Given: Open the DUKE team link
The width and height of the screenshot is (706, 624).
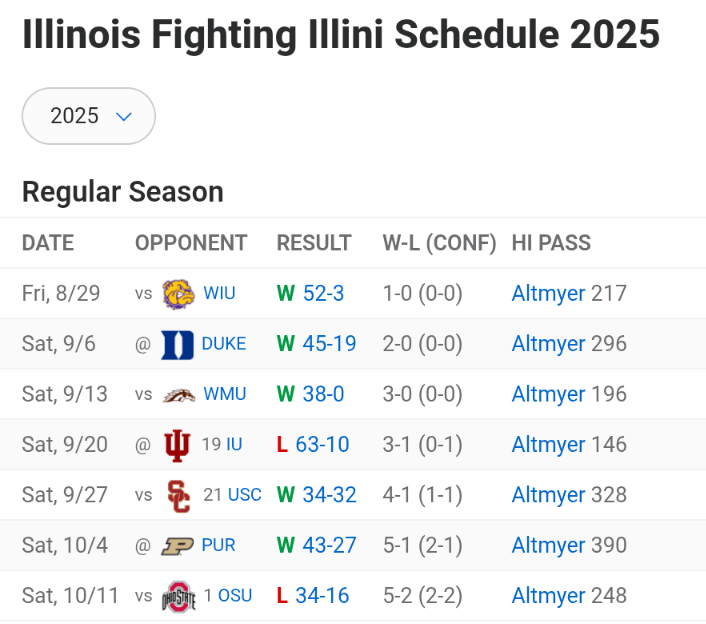Looking at the screenshot, I should (x=224, y=344).
